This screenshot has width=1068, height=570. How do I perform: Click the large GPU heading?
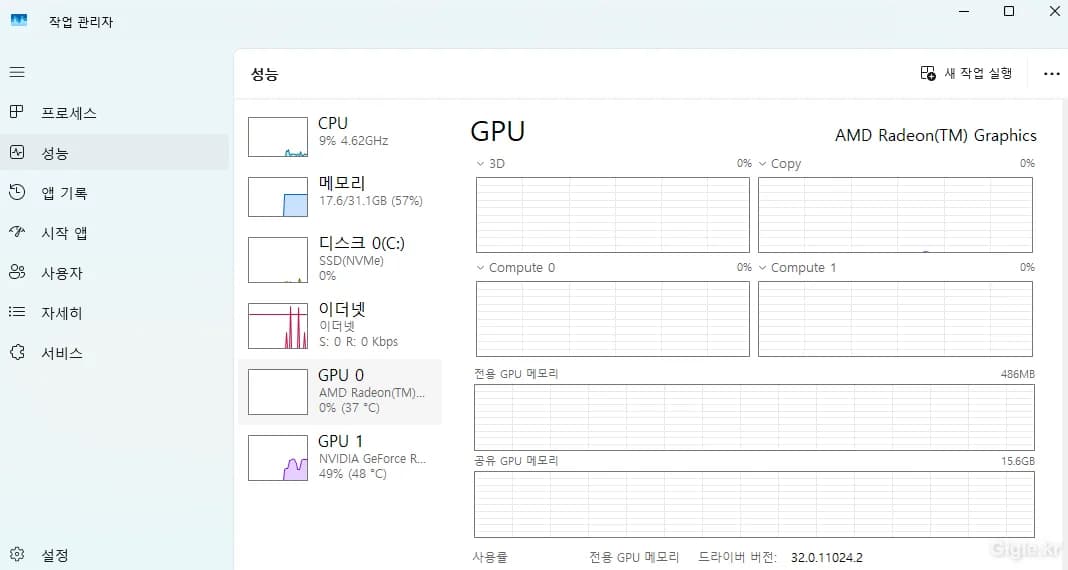tap(498, 131)
